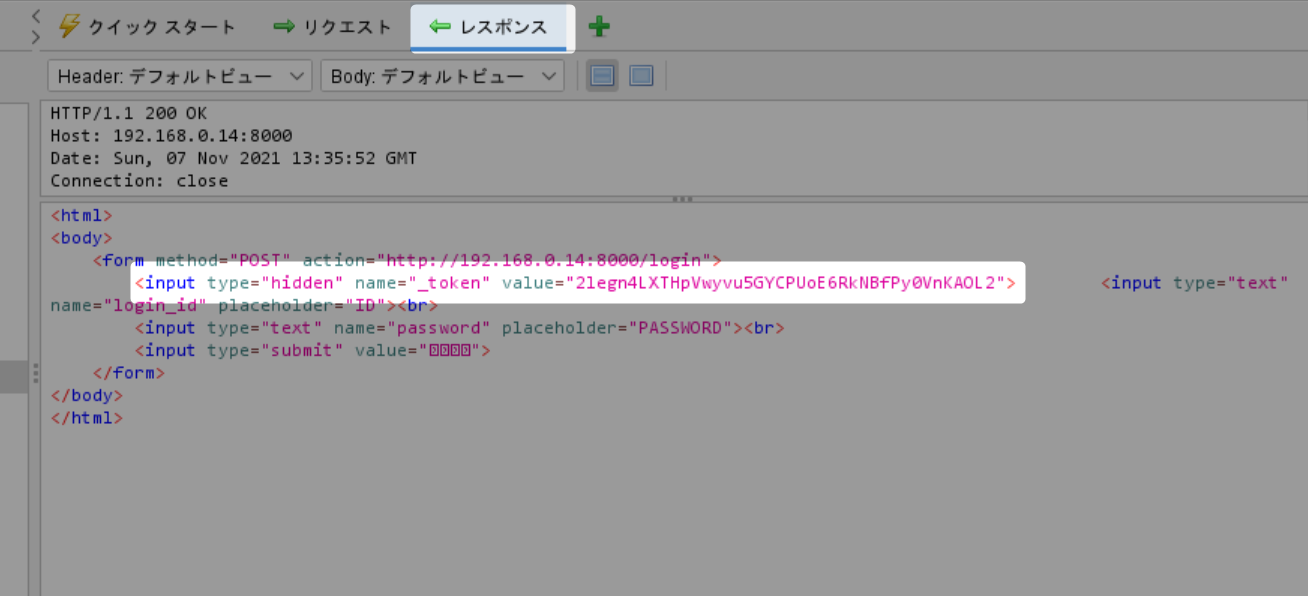The image size is (1308, 596).
Task: Click the lightning bolt quick start icon
Action: pos(68,26)
